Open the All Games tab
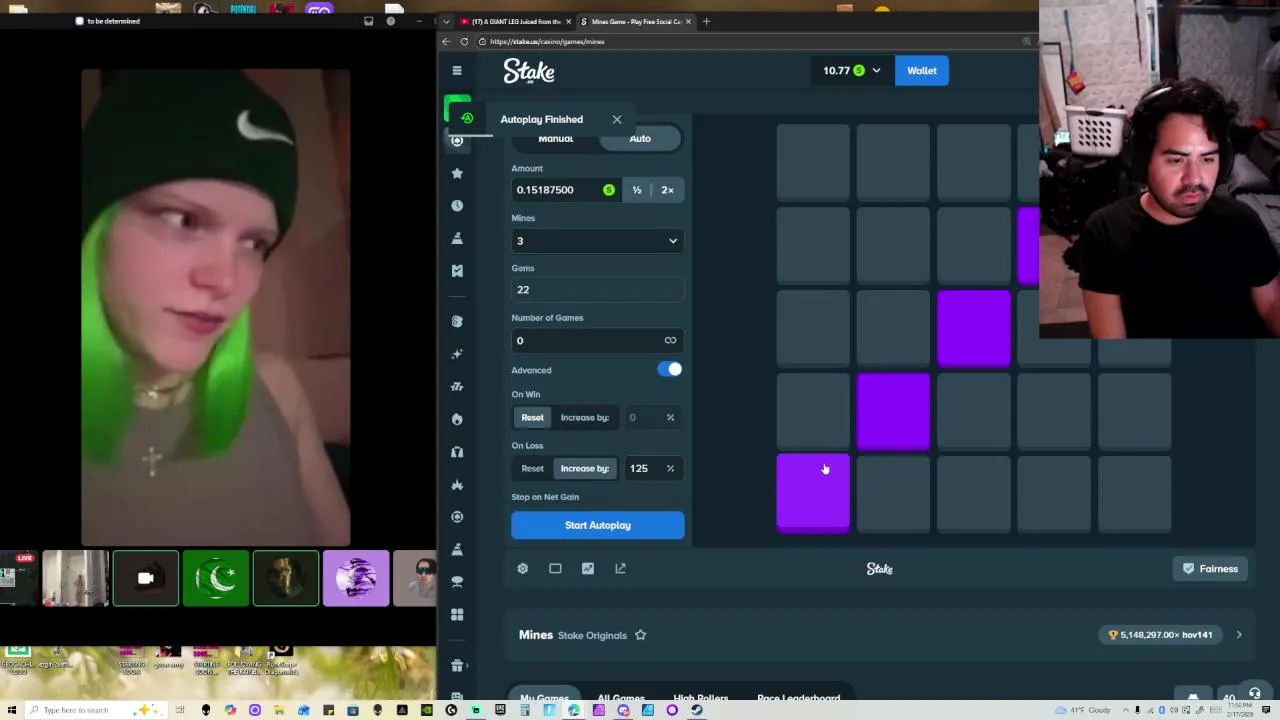This screenshot has height=720, width=1280. coord(621,698)
